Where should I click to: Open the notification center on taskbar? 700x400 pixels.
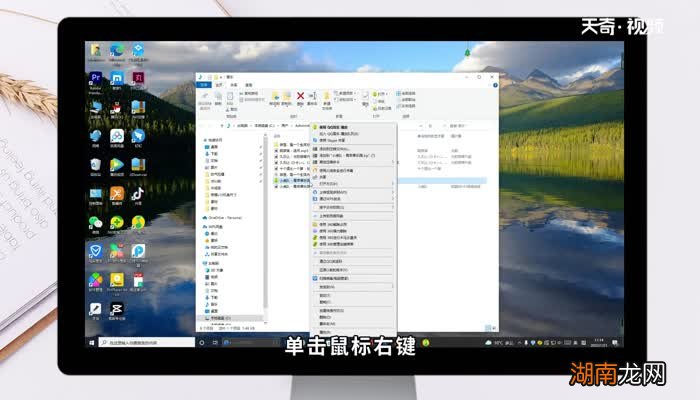point(615,342)
